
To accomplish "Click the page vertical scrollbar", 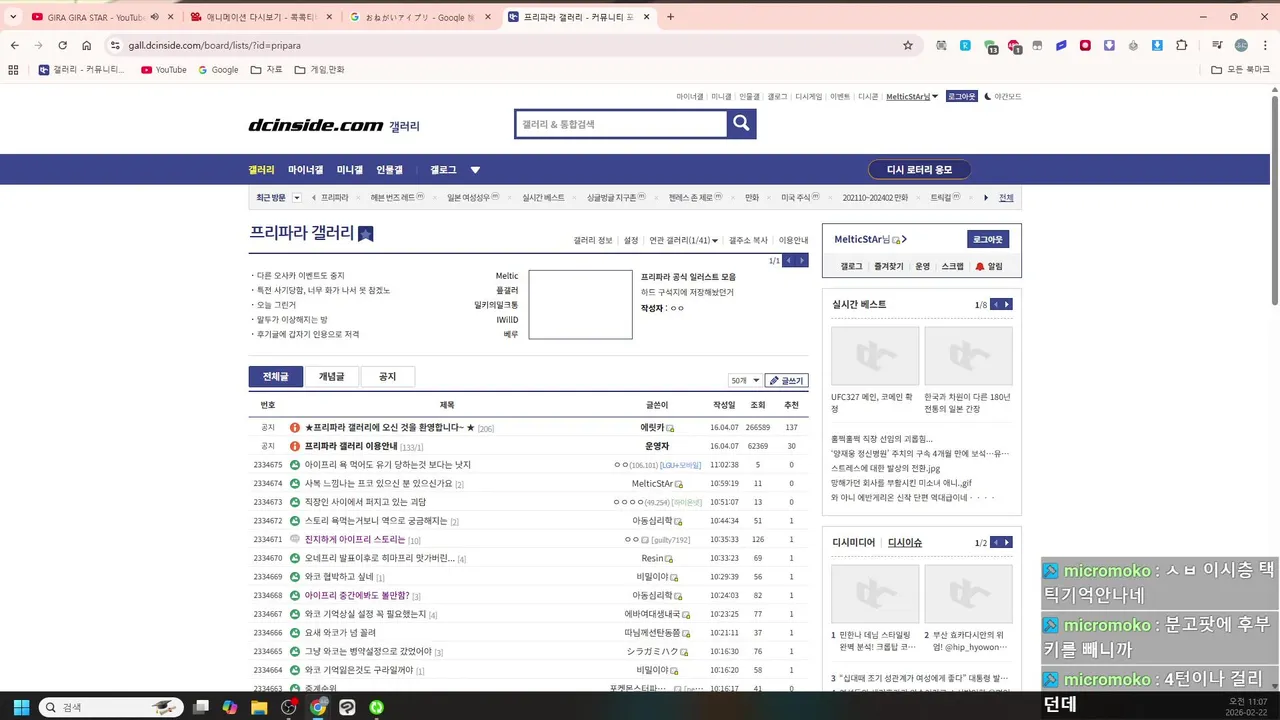I will coord(1274,200).
